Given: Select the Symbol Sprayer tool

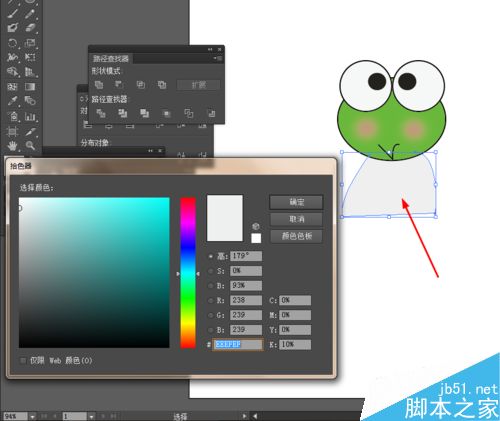Looking at the screenshot, I should [x=13, y=116].
